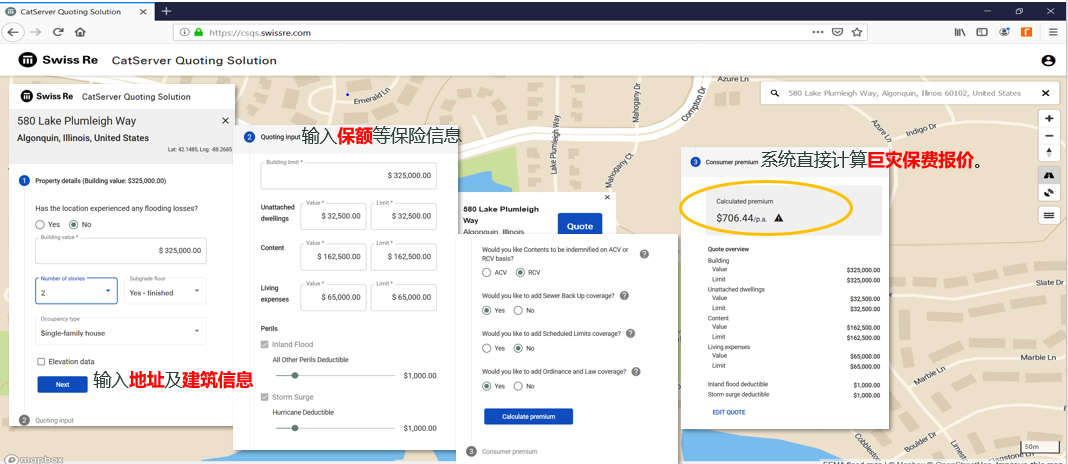The height and width of the screenshot is (464, 1068).
Task: Toggle the road map view icon
Action: pos(1049,176)
